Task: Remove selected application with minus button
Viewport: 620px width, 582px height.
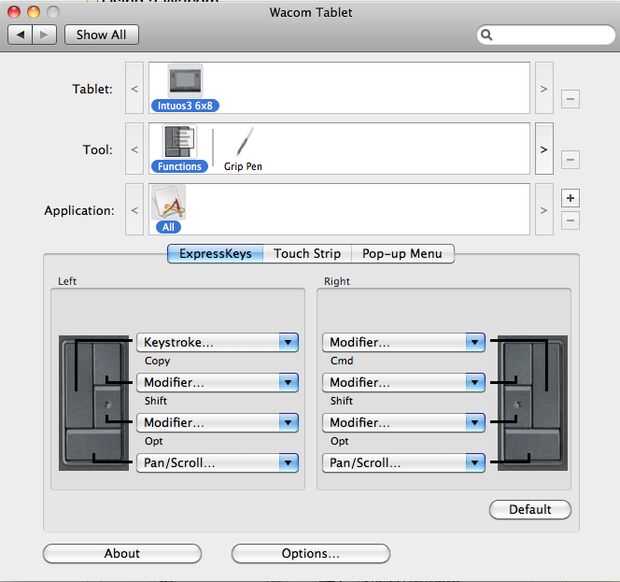Action: click(x=570, y=221)
